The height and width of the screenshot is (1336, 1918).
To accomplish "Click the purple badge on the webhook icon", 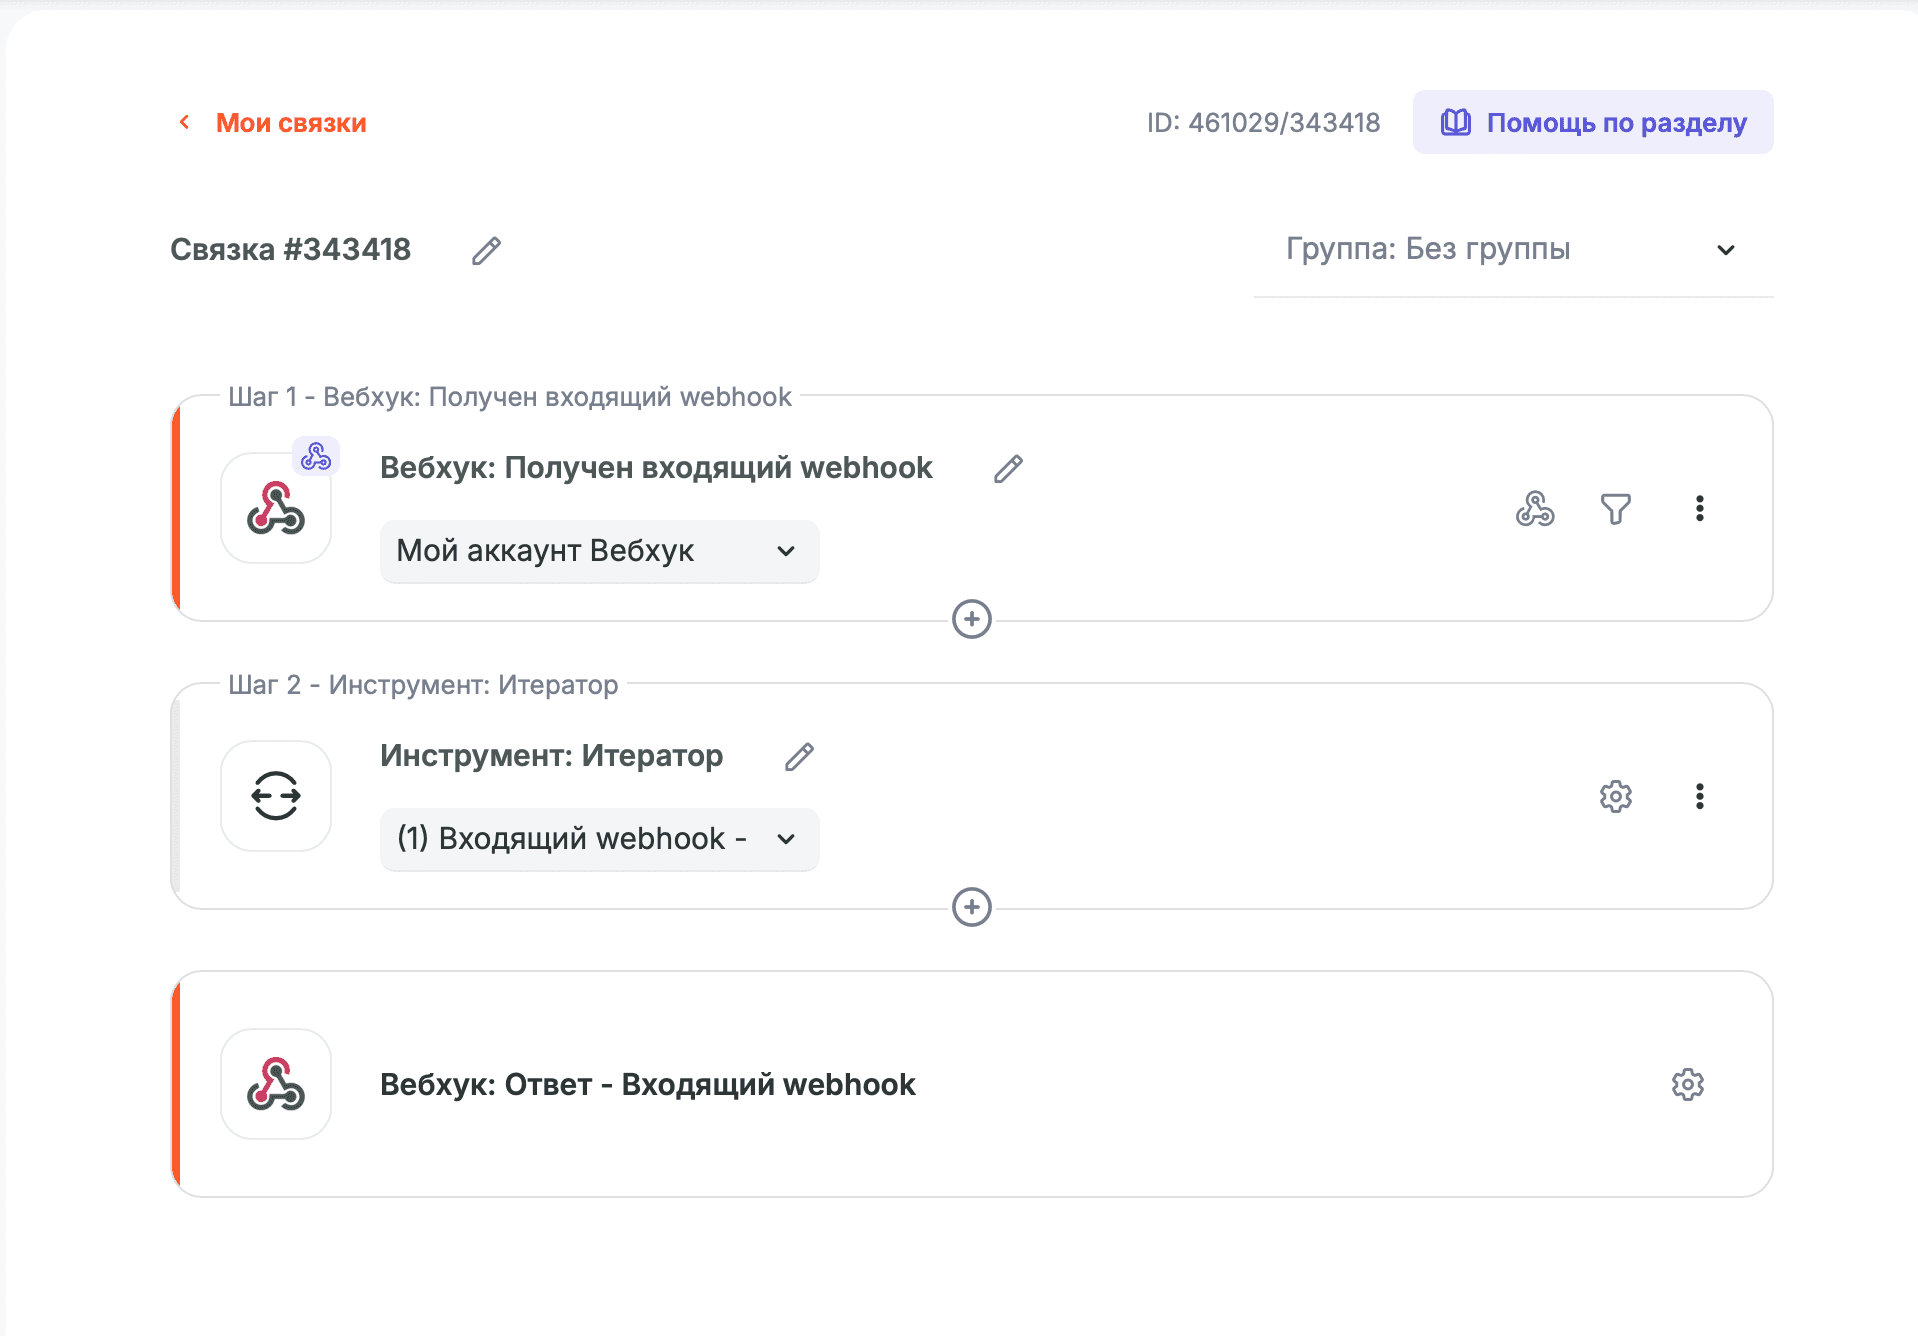I will (x=315, y=455).
